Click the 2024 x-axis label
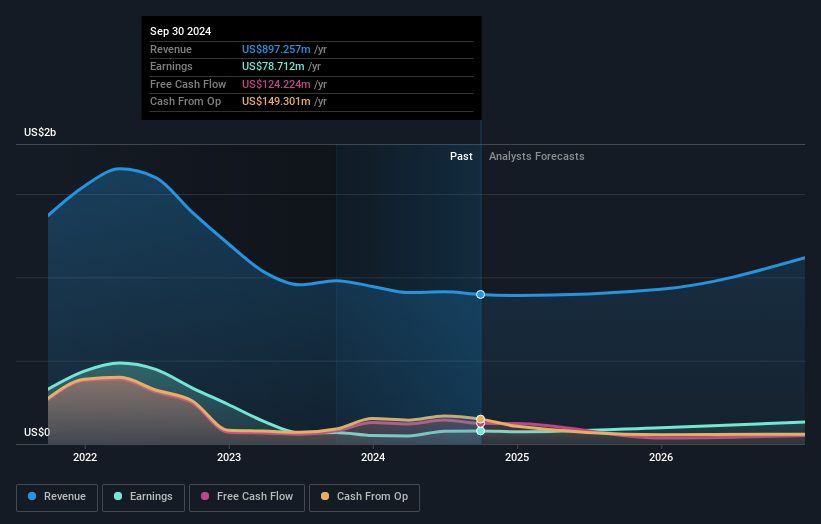 (x=373, y=458)
